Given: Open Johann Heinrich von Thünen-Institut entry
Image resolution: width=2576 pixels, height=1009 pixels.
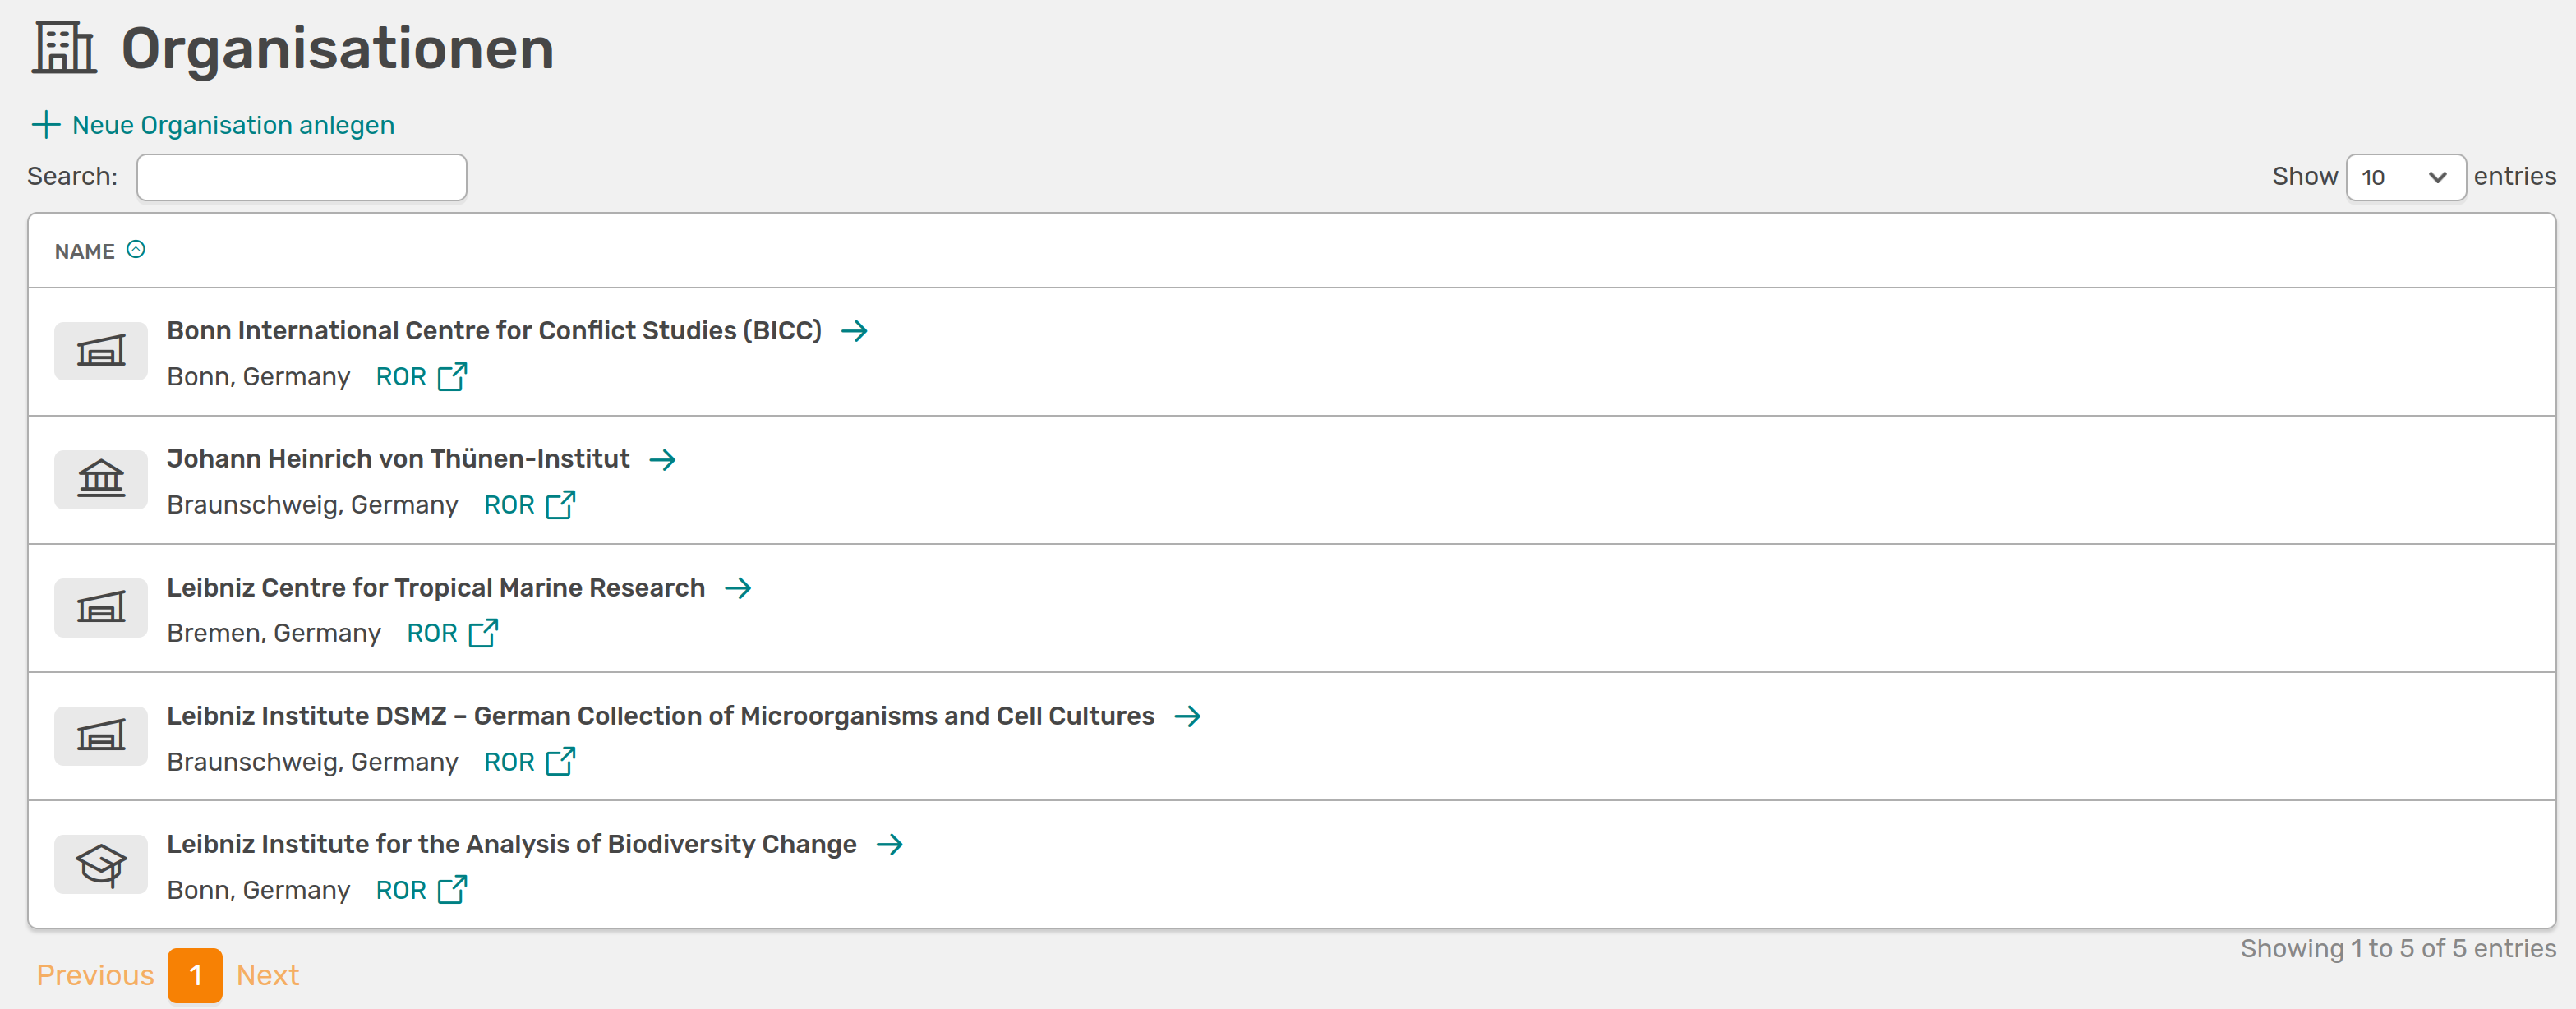Looking at the screenshot, I should coord(398,459).
